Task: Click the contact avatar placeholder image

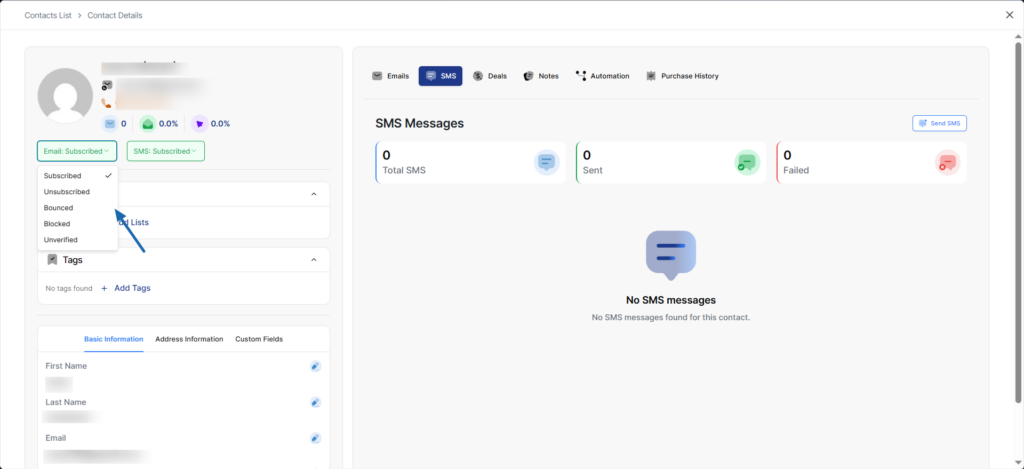Action: click(65, 96)
